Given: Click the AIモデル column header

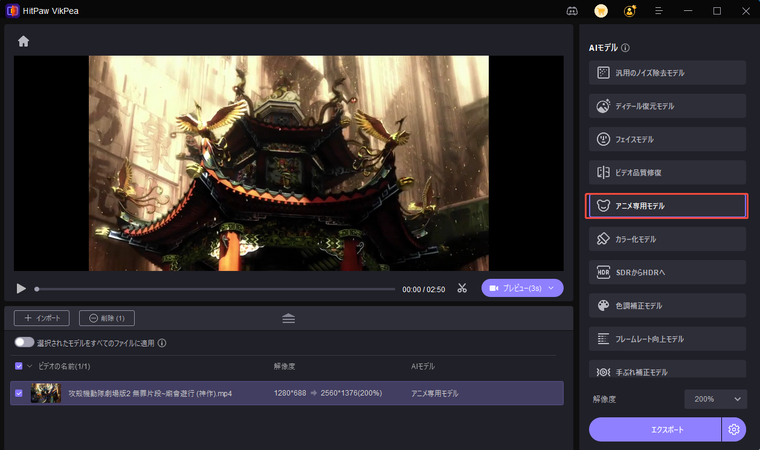Looking at the screenshot, I should (423, 367).
